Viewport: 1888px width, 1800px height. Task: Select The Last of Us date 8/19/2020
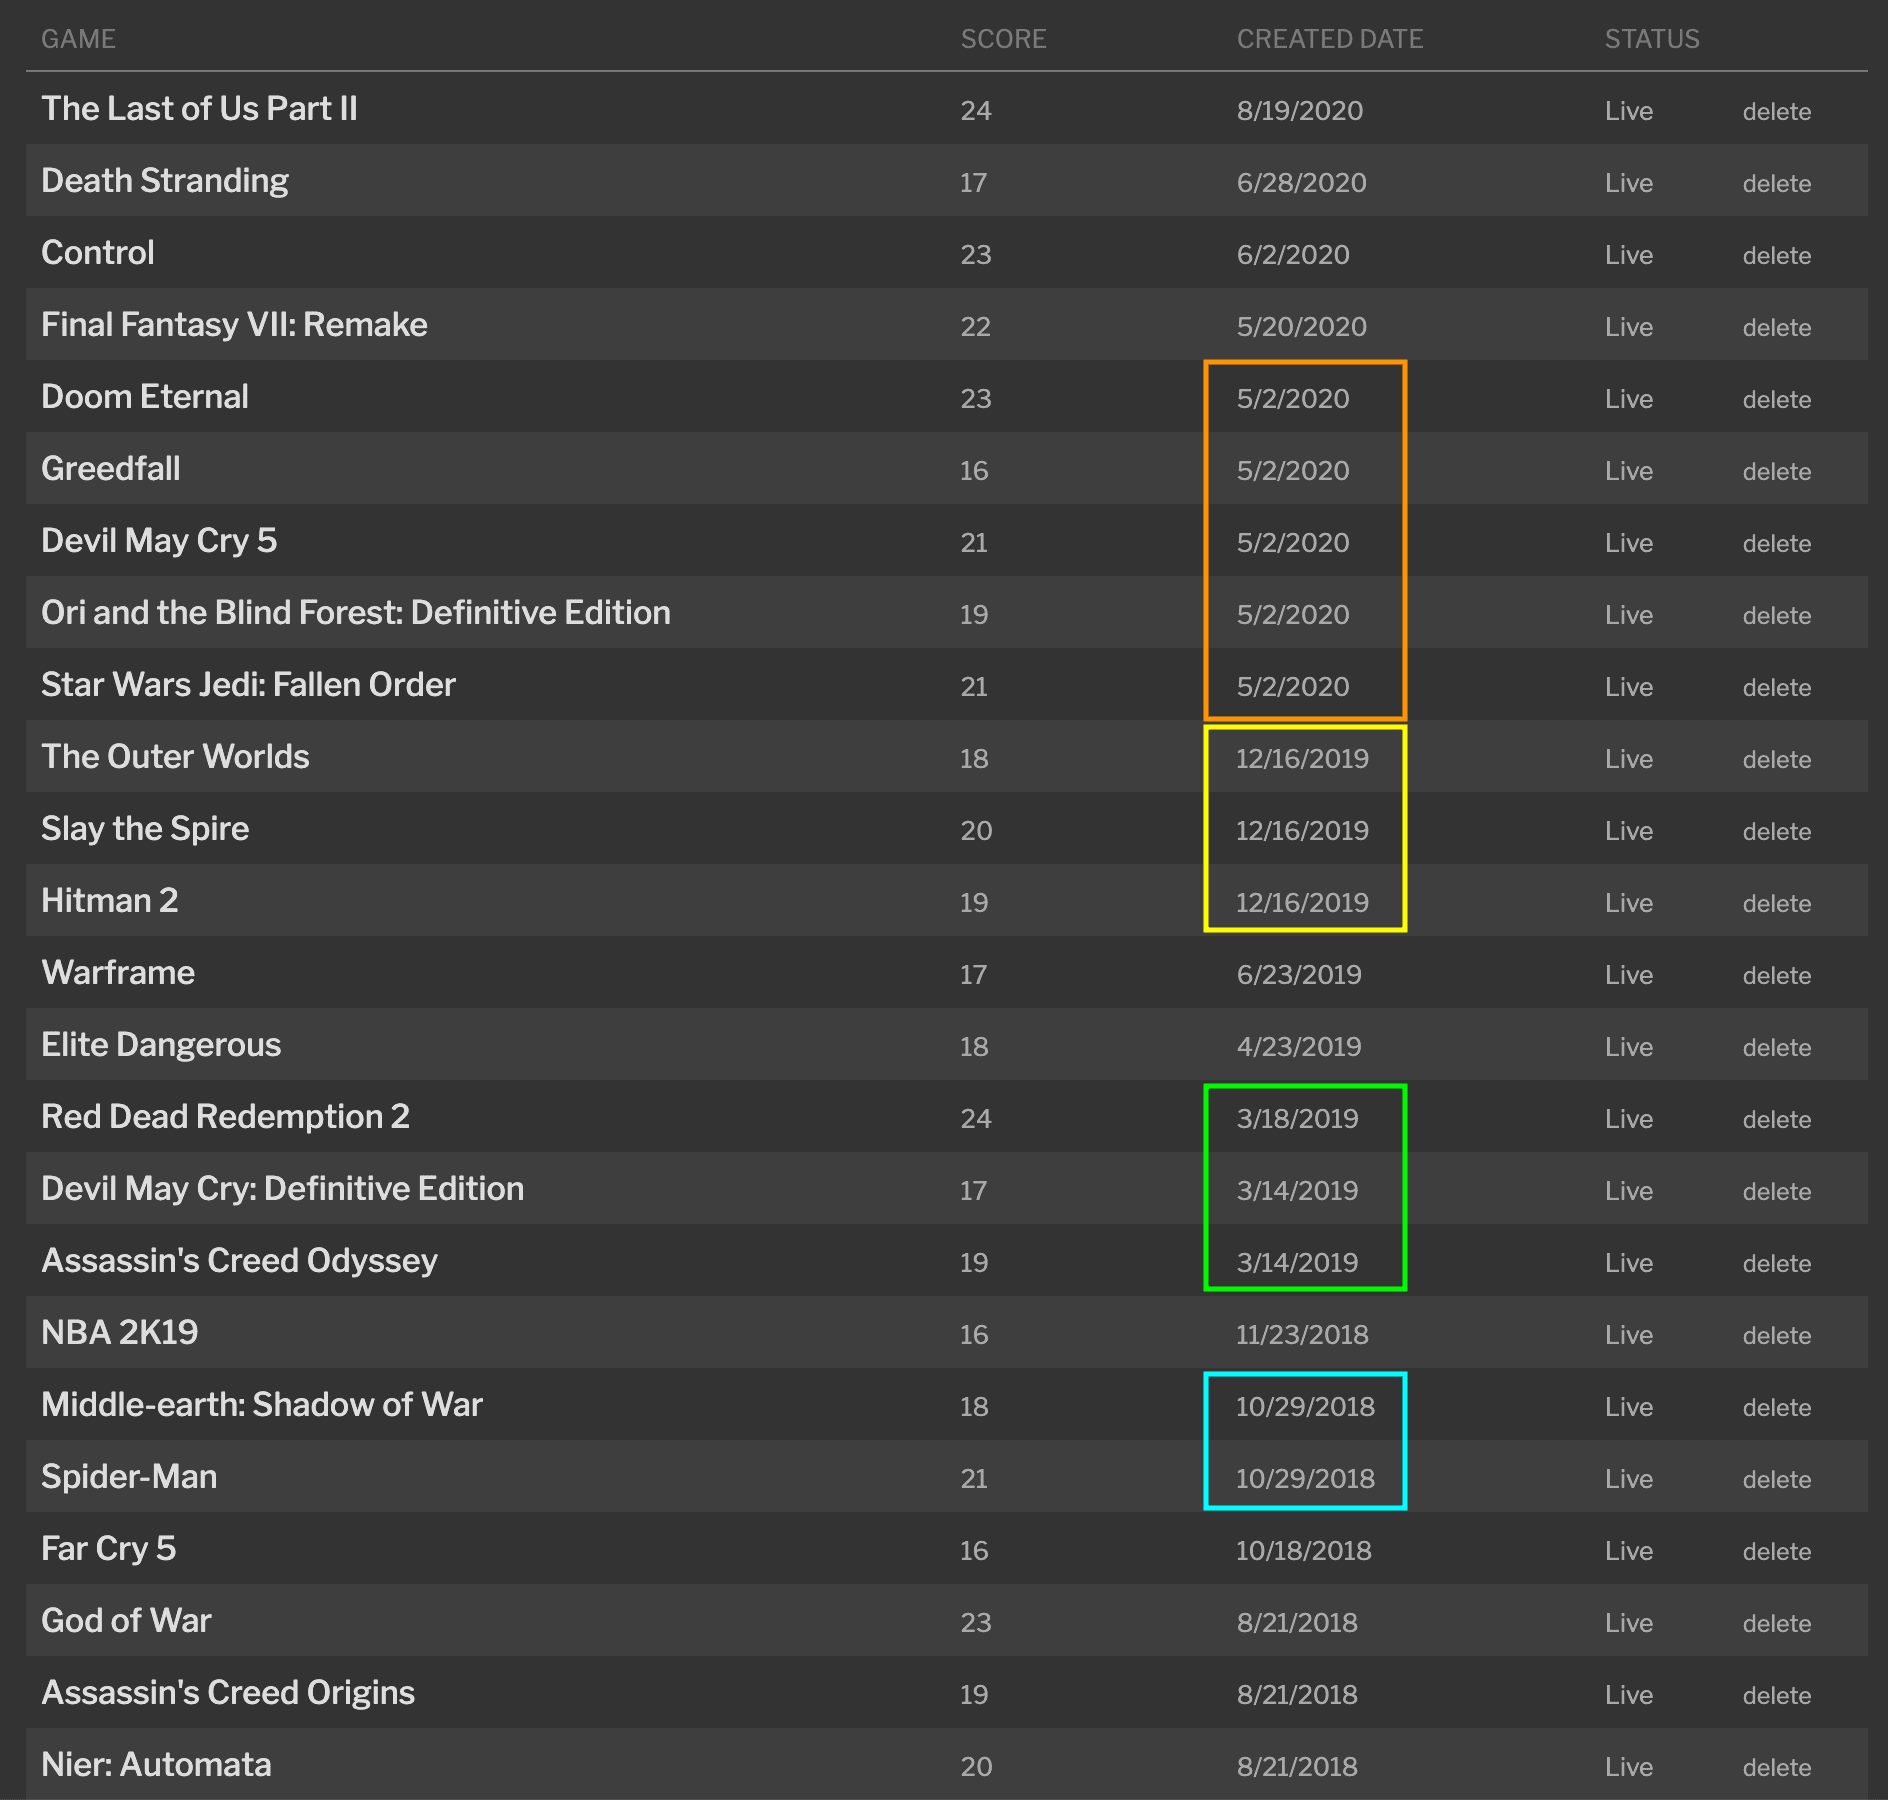click(1300, 111)
